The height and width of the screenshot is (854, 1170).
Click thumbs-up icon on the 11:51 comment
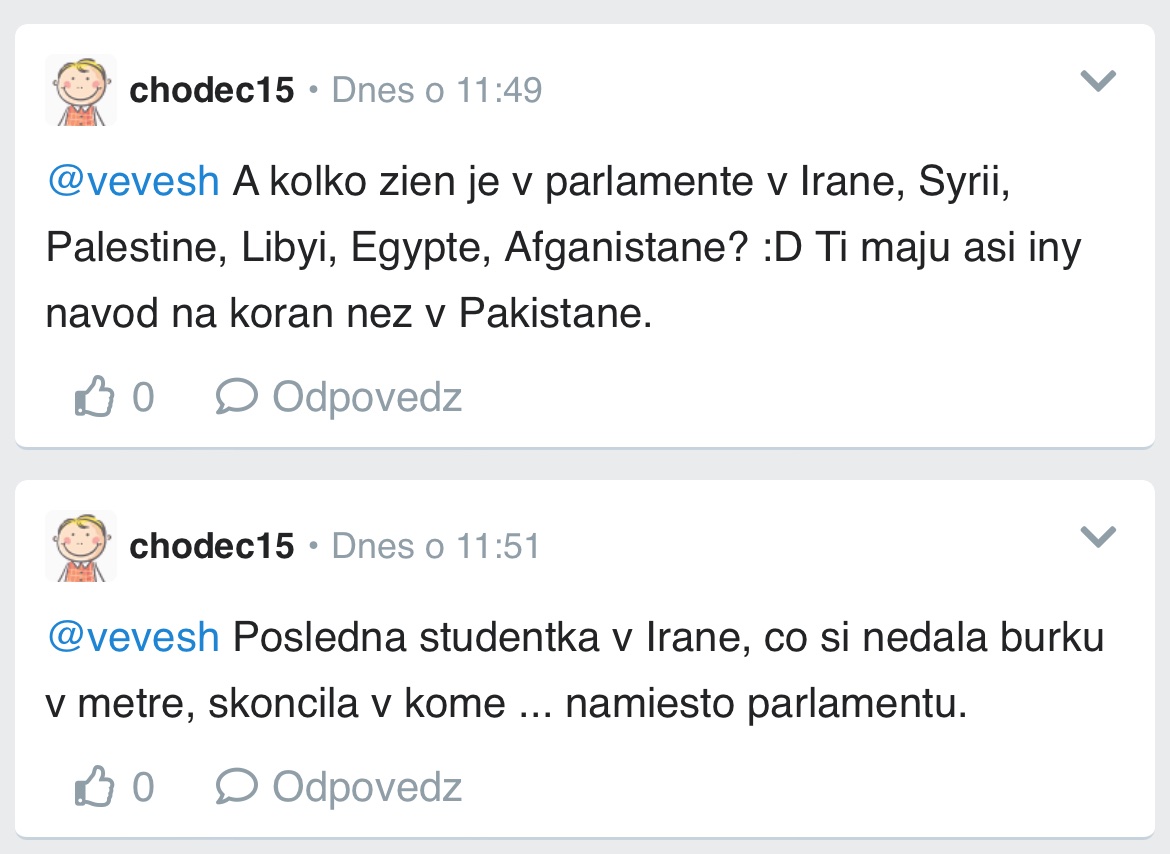tap(92, 787)
